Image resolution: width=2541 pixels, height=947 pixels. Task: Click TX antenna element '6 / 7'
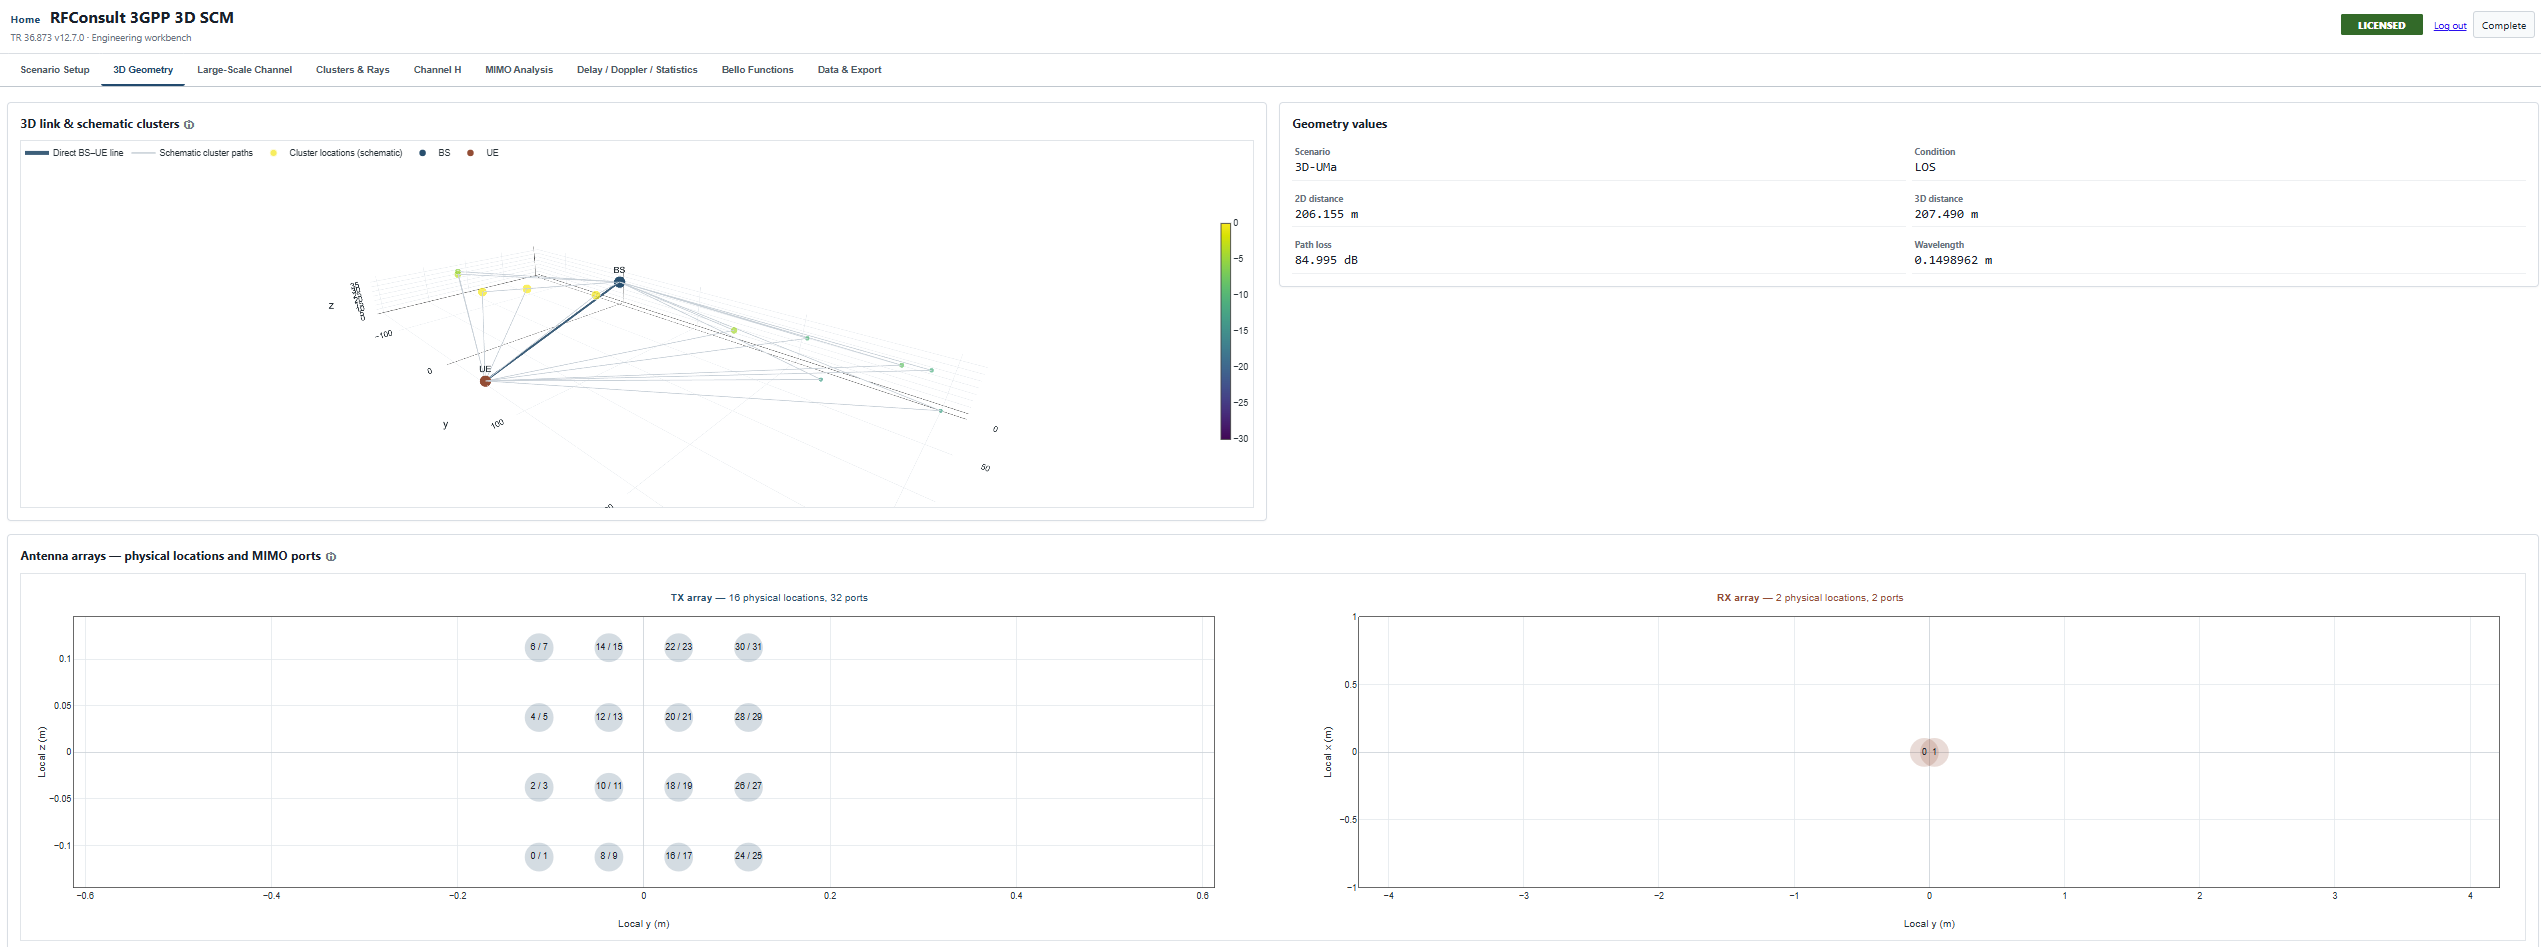tap(539, 647)
